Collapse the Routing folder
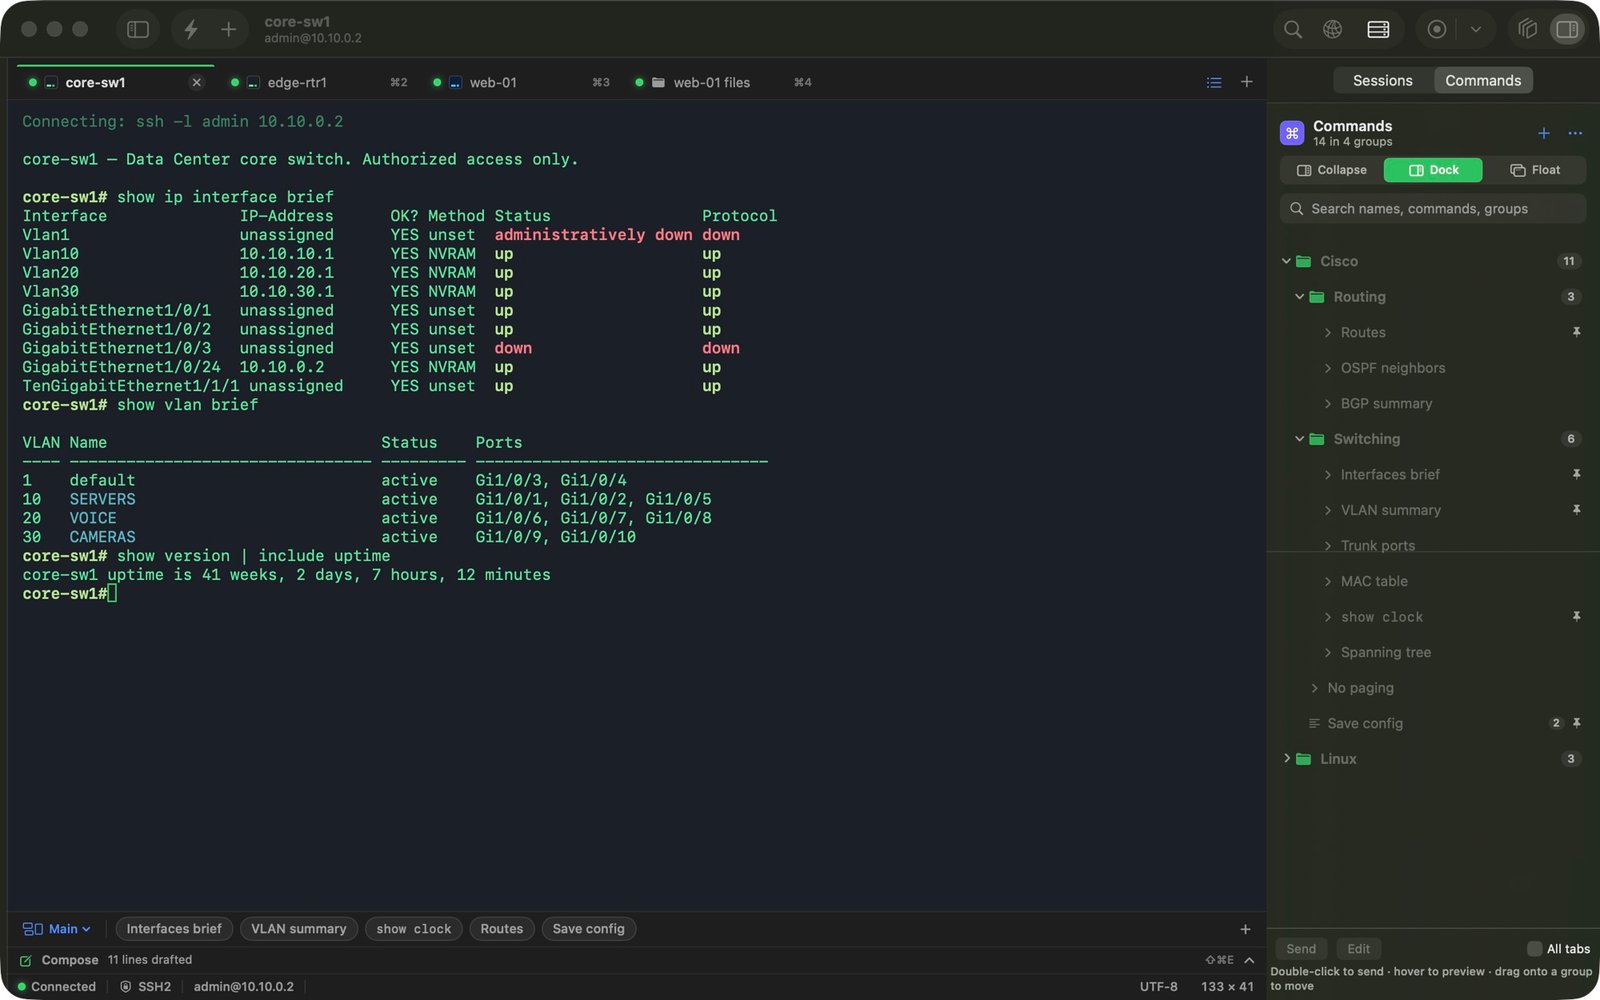The width and height of the screenshot is (1600, 1000). pos(1300,297)
